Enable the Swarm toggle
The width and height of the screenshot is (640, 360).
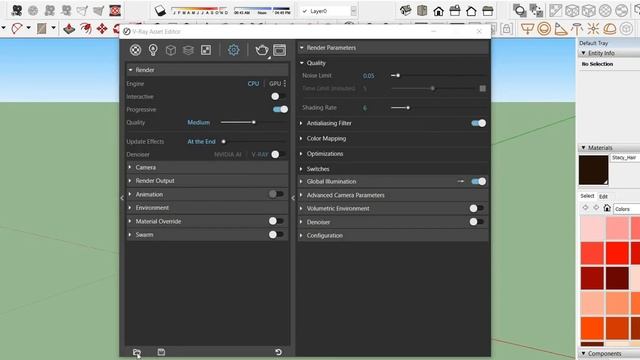[276, 234]
